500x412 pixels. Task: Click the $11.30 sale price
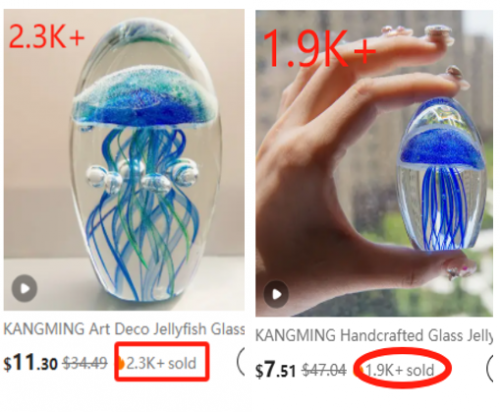pos(30,363)
